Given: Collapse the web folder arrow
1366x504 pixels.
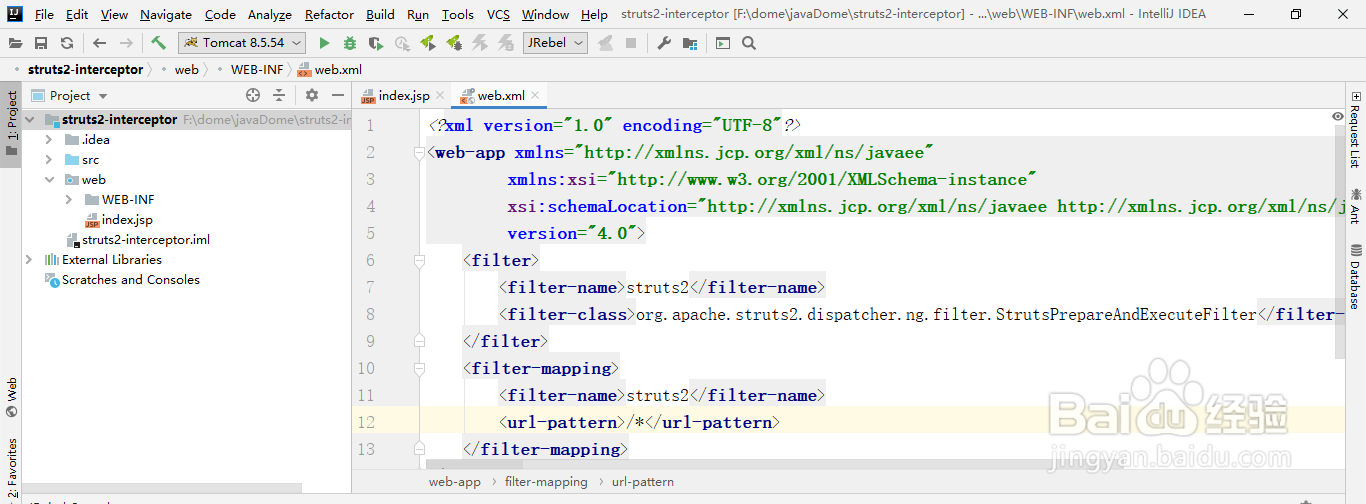Looking at the screenshot, I should (x=49, y=179).
